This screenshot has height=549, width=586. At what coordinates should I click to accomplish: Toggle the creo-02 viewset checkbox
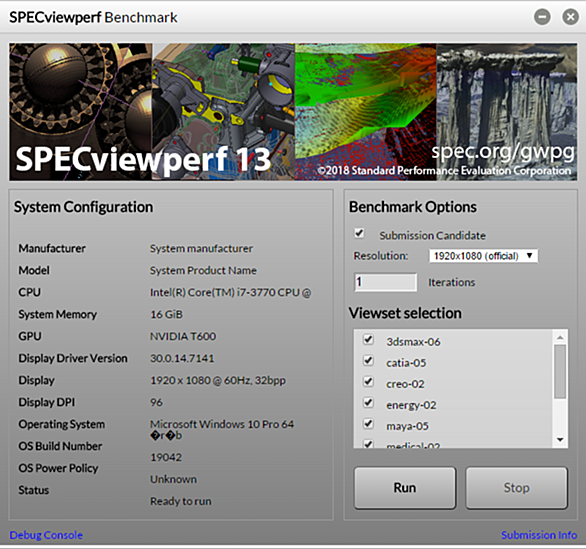coord(368,382)
